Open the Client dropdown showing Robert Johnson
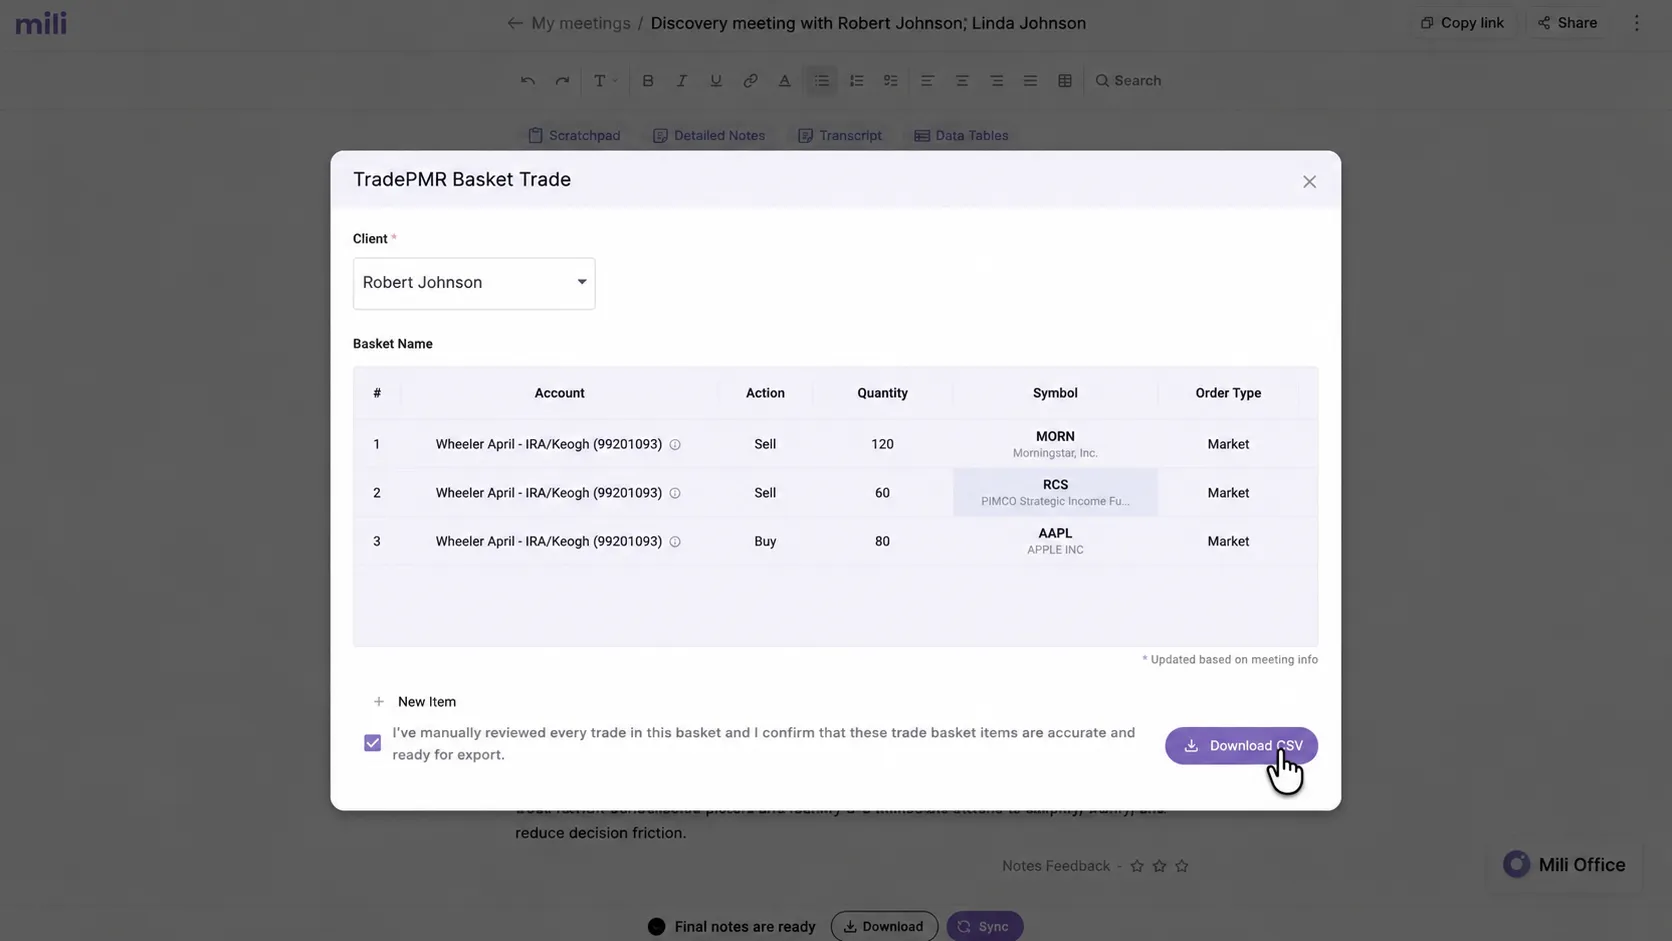This screenshot has height=941, width=1672. (474, 283)
